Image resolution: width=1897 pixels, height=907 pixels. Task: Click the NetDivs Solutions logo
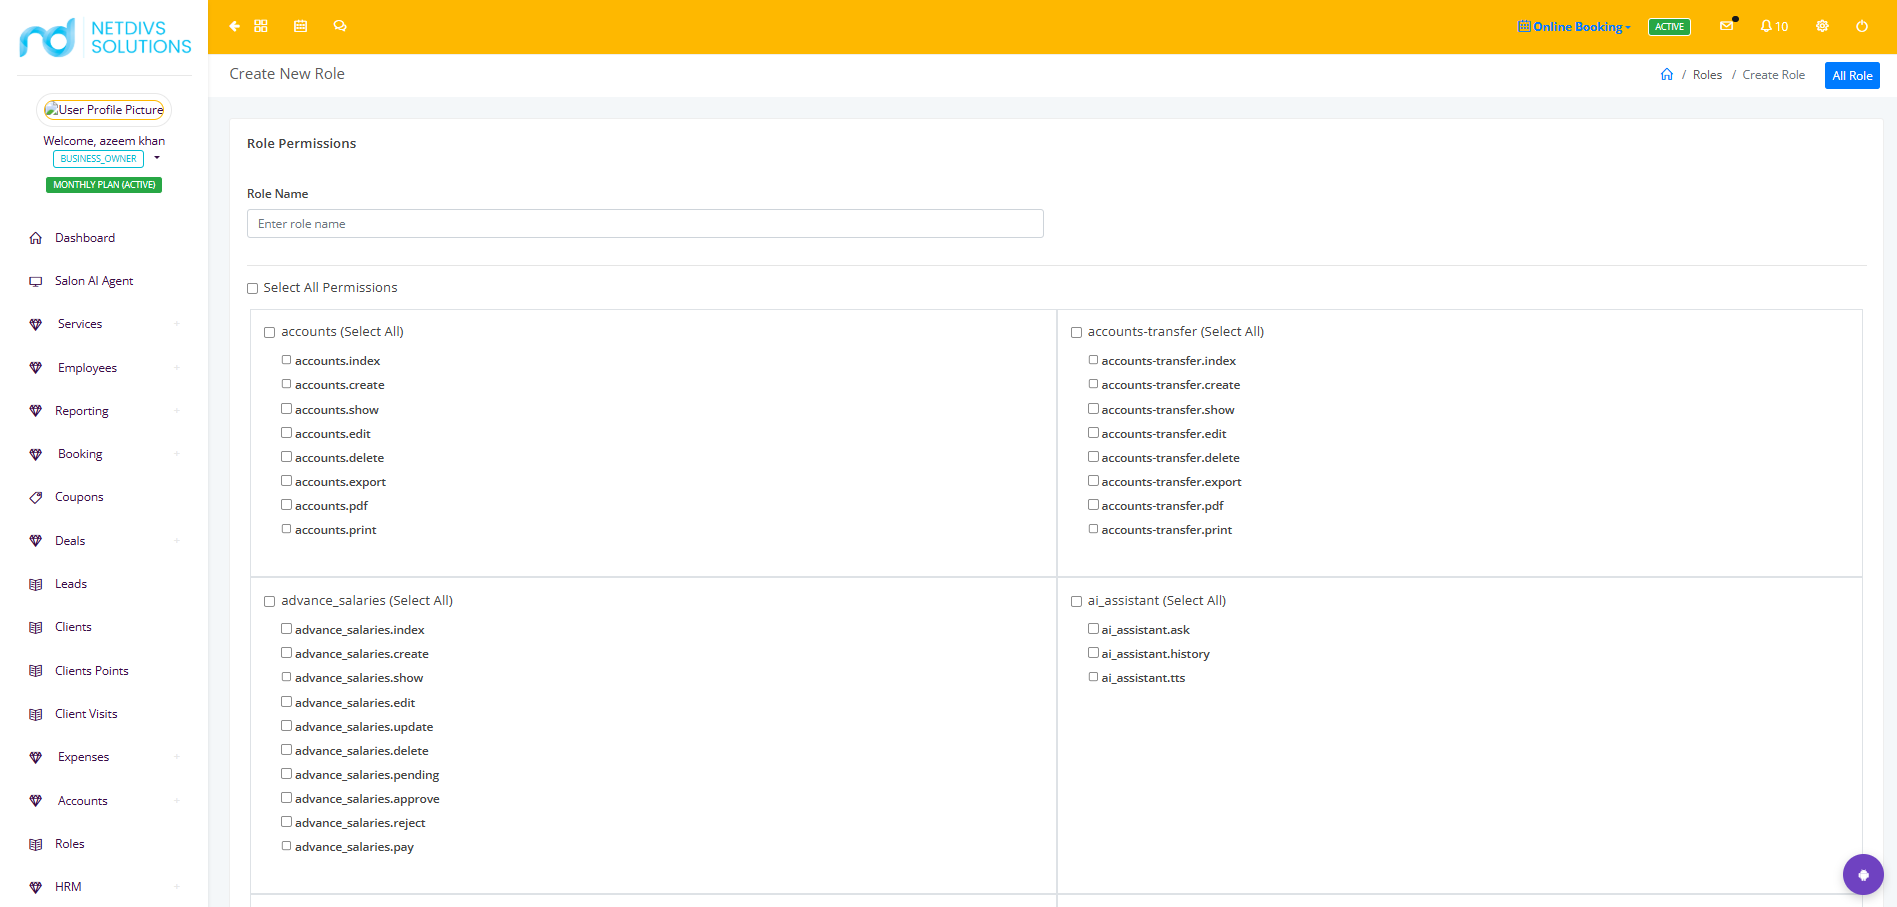pyautogui.click(x=105, y=37)
